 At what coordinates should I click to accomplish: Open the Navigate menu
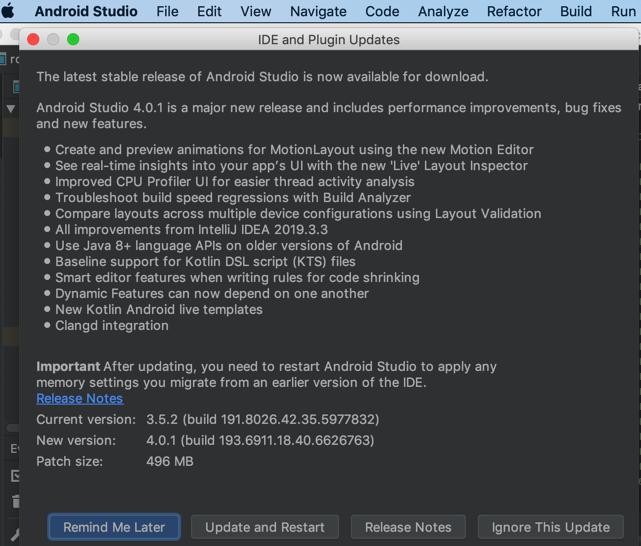(318, 11)
